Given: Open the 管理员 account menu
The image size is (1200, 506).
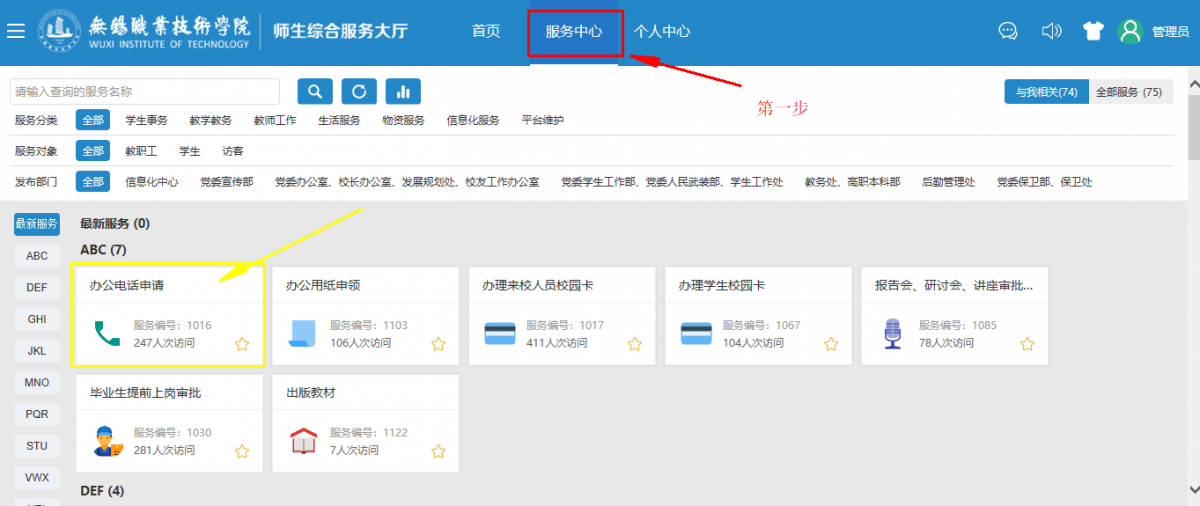Looking at the screenshot, I should click(1170, 32).
